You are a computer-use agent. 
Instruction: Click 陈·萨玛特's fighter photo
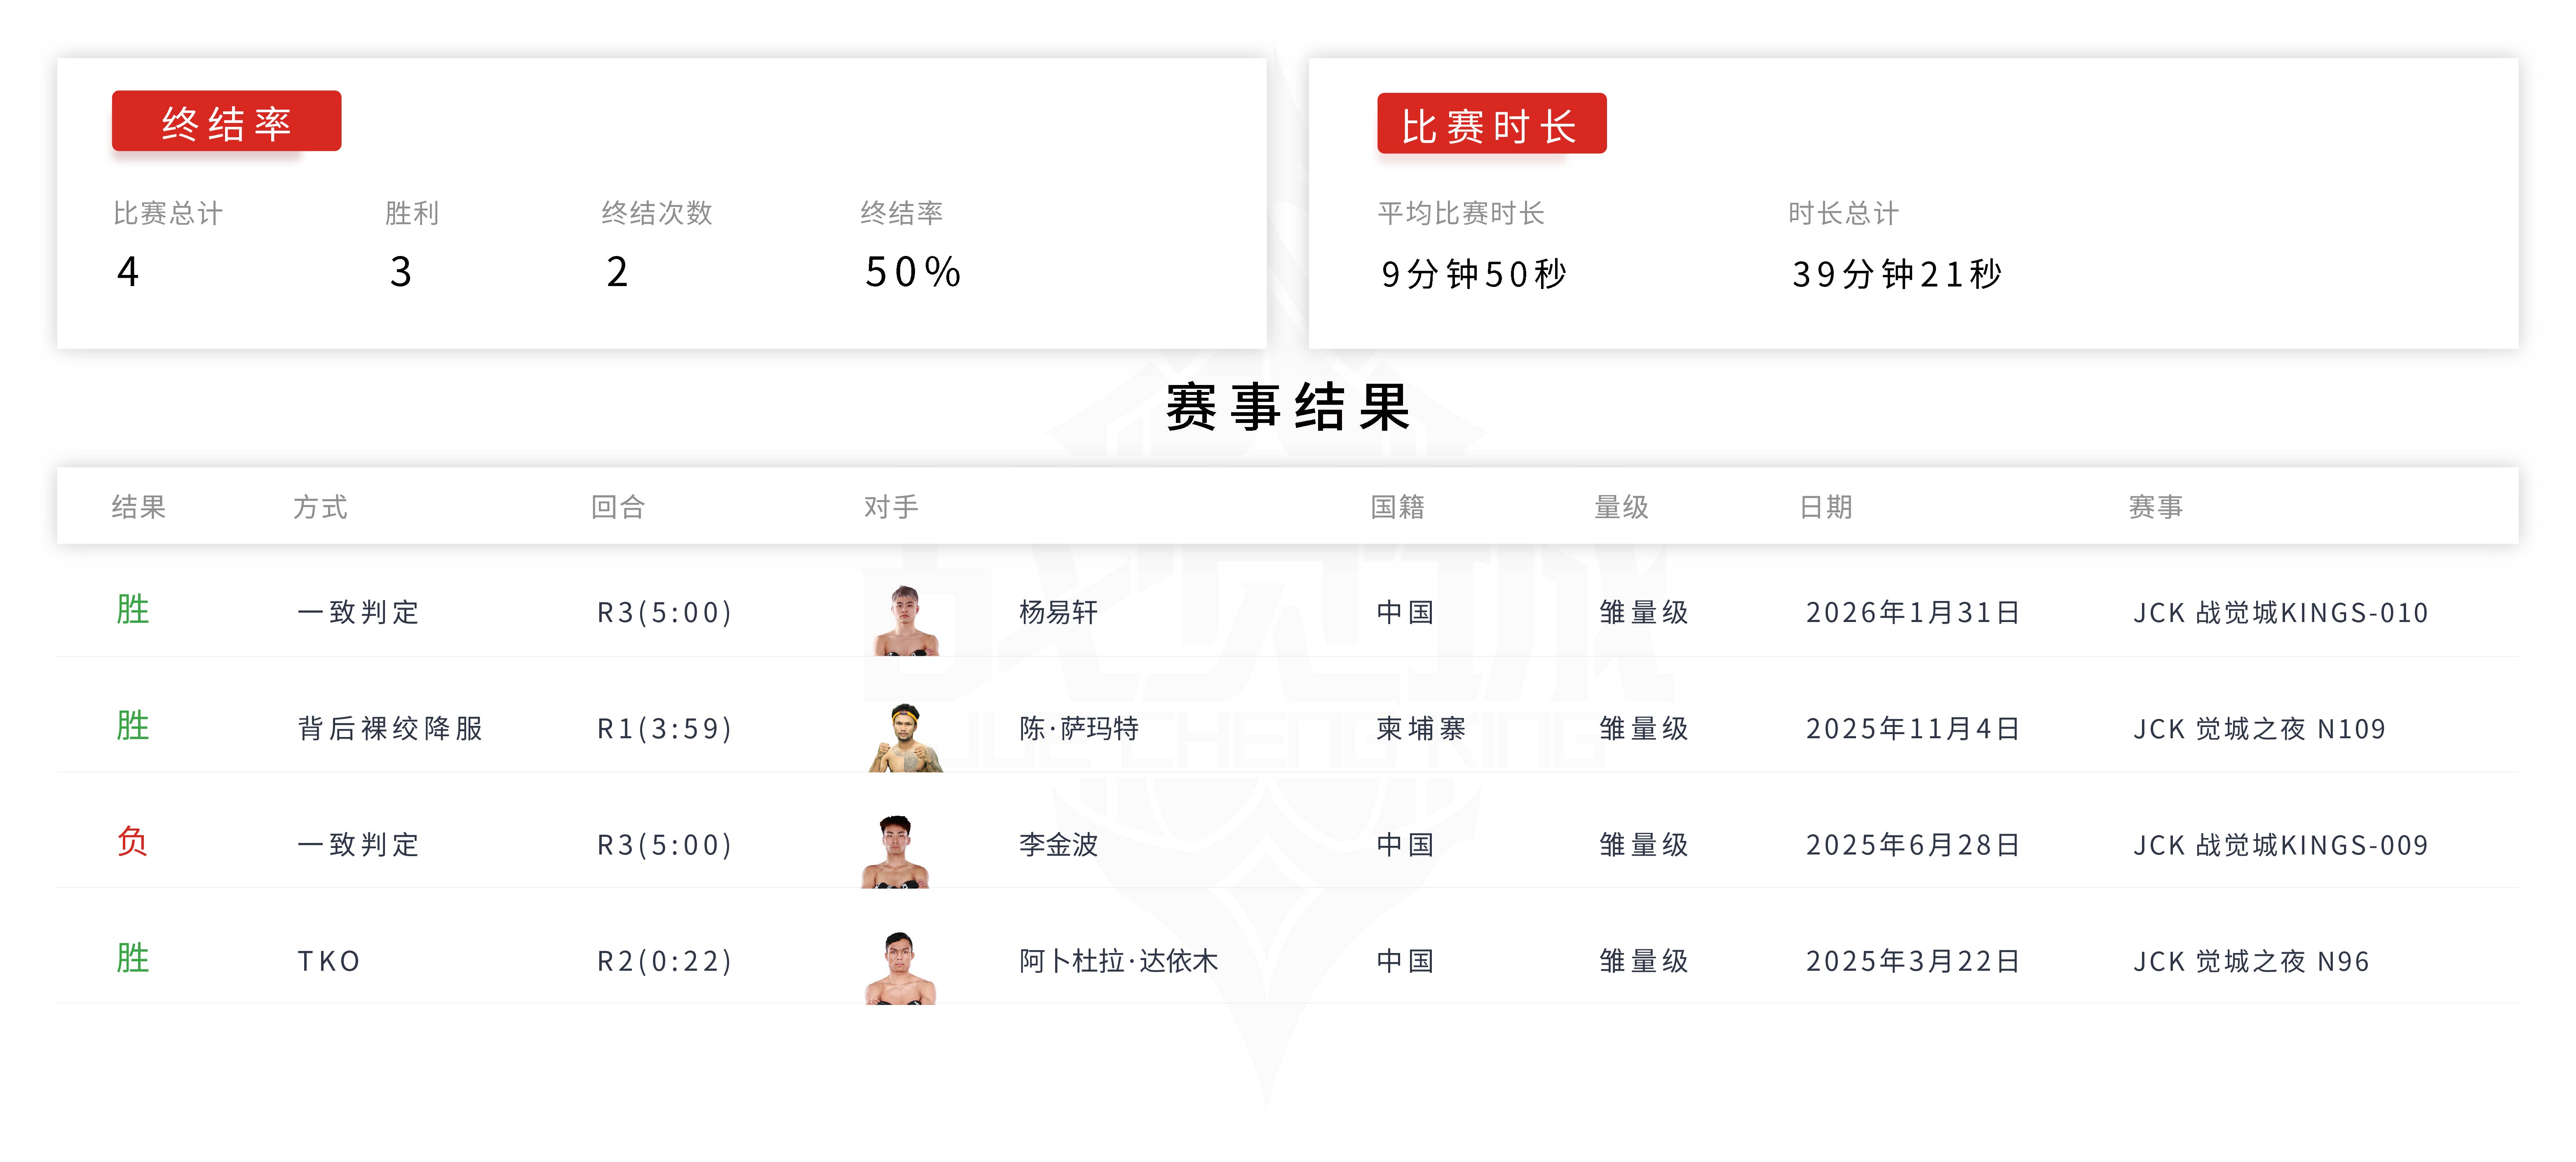(905, 737)
